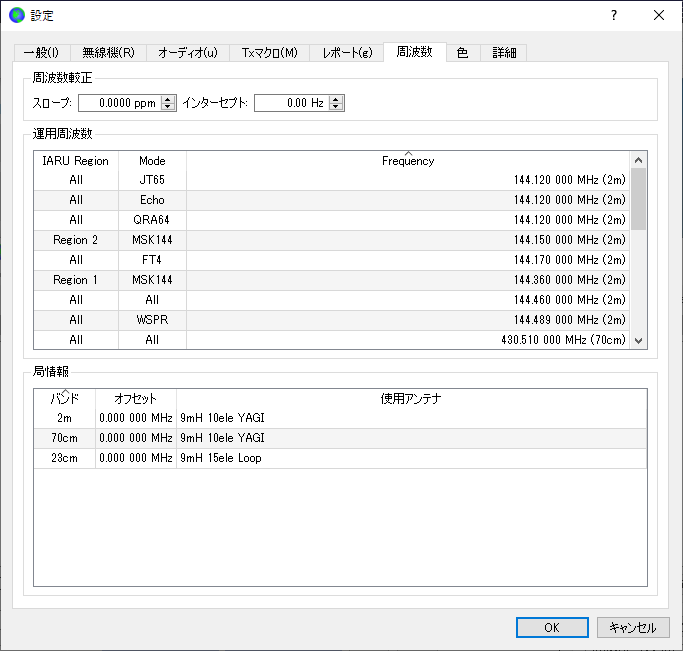This screenshot has height=651, width=683.
Task: Click the frequency list scrollbar thumb
Action: (639, 199)
